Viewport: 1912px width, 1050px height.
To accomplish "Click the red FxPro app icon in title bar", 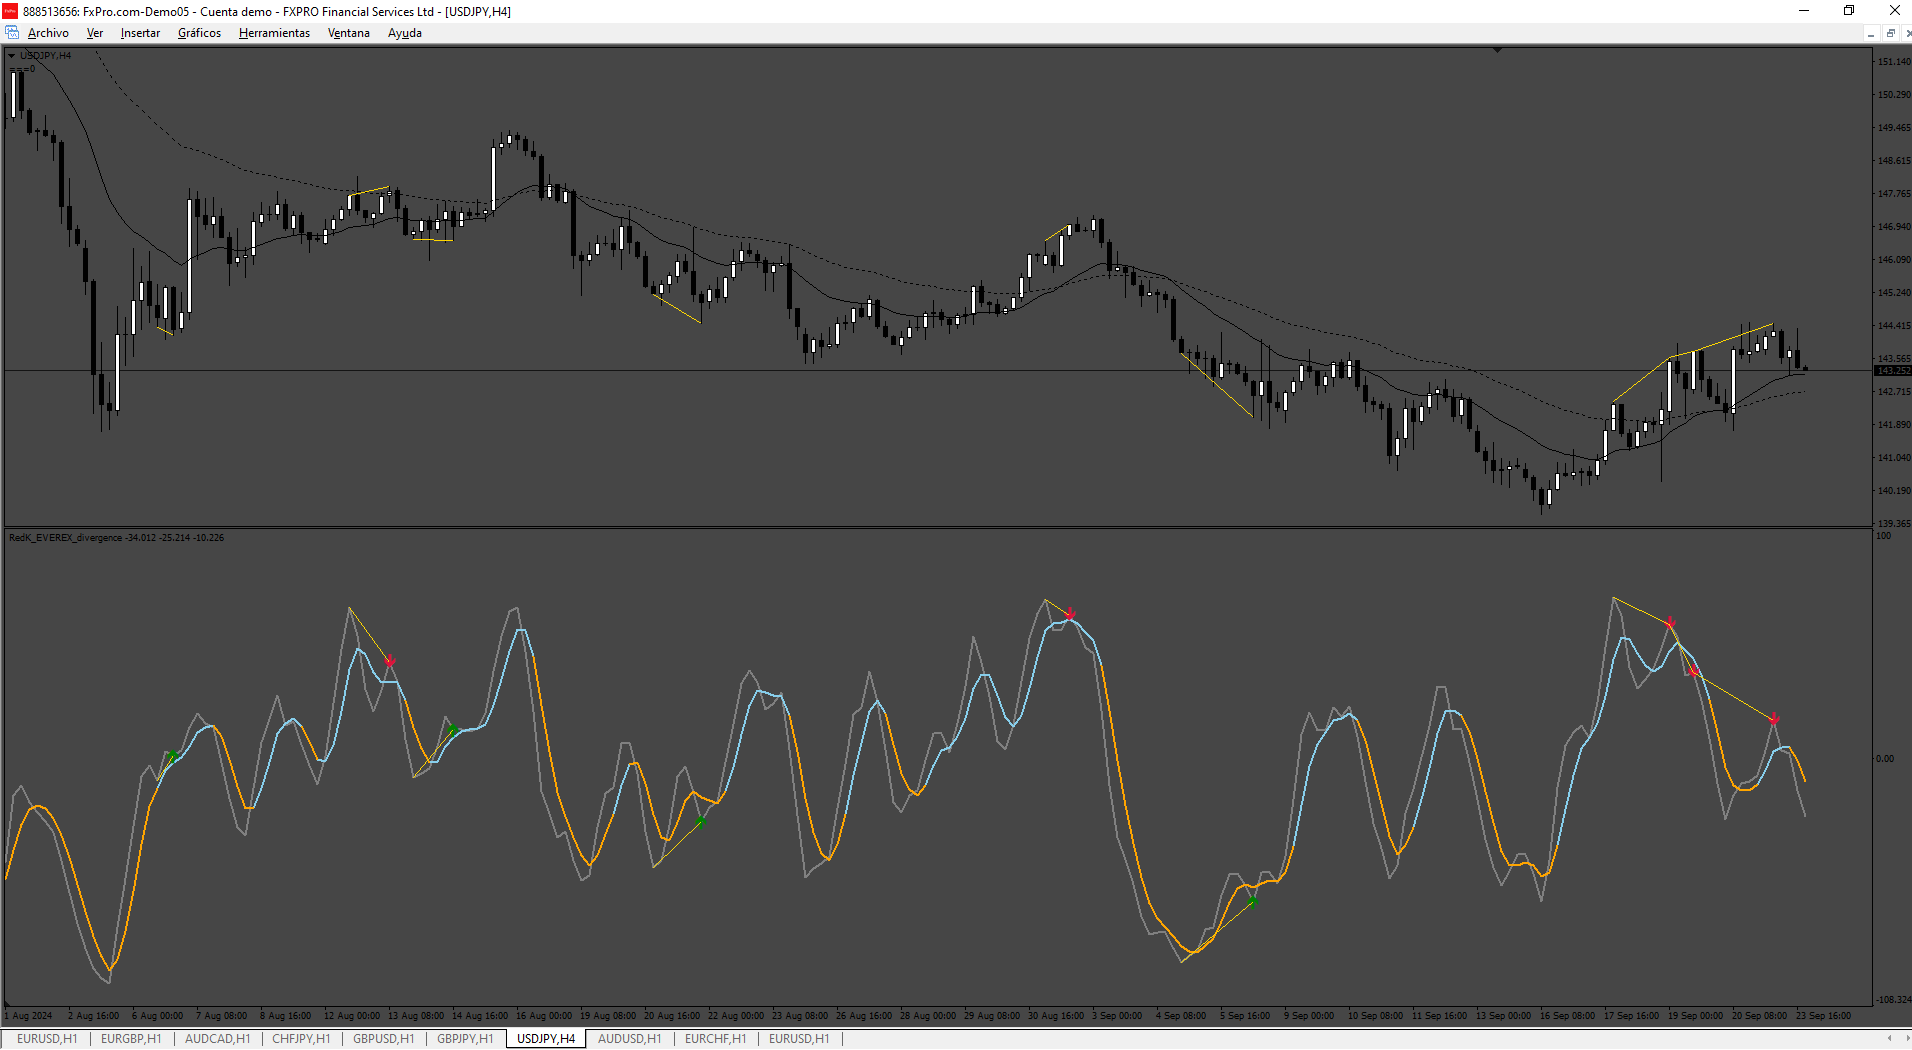I will tap(10, 11).
